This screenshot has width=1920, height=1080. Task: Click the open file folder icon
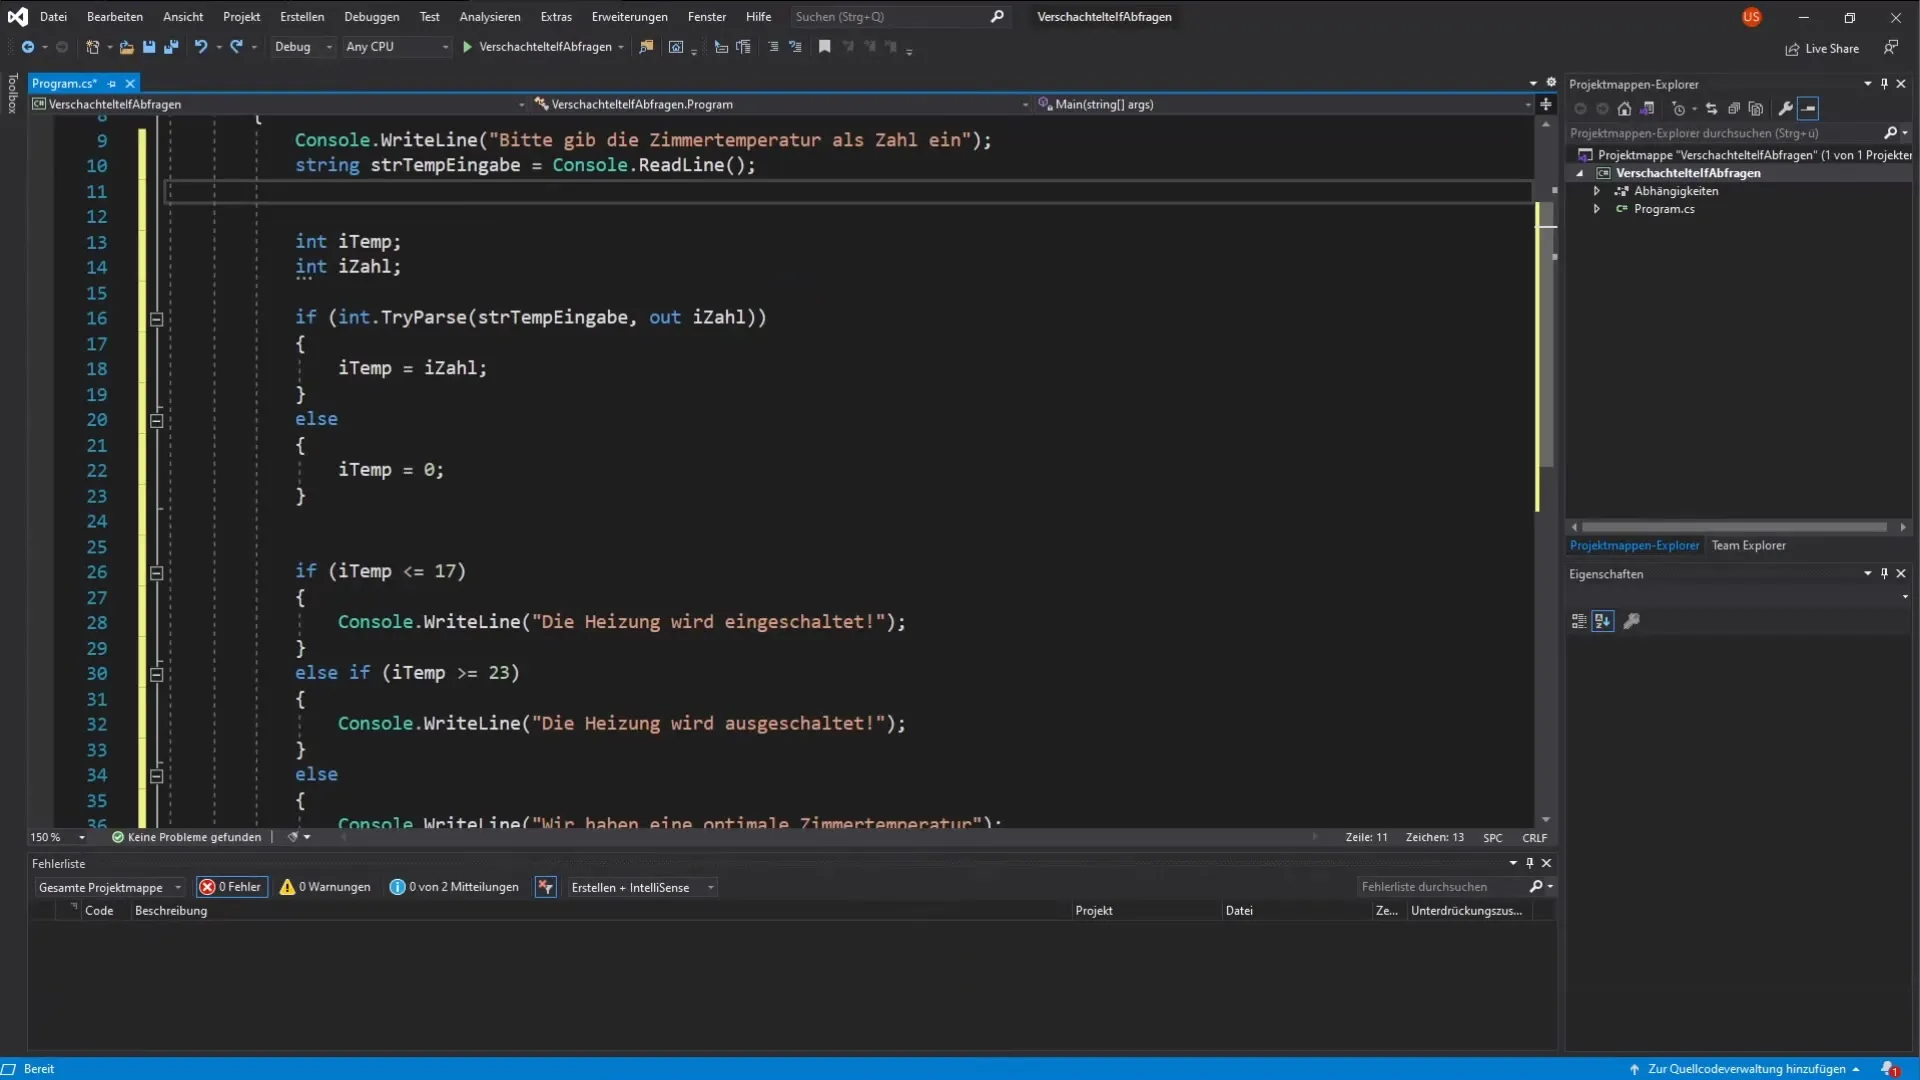(126, 47)
